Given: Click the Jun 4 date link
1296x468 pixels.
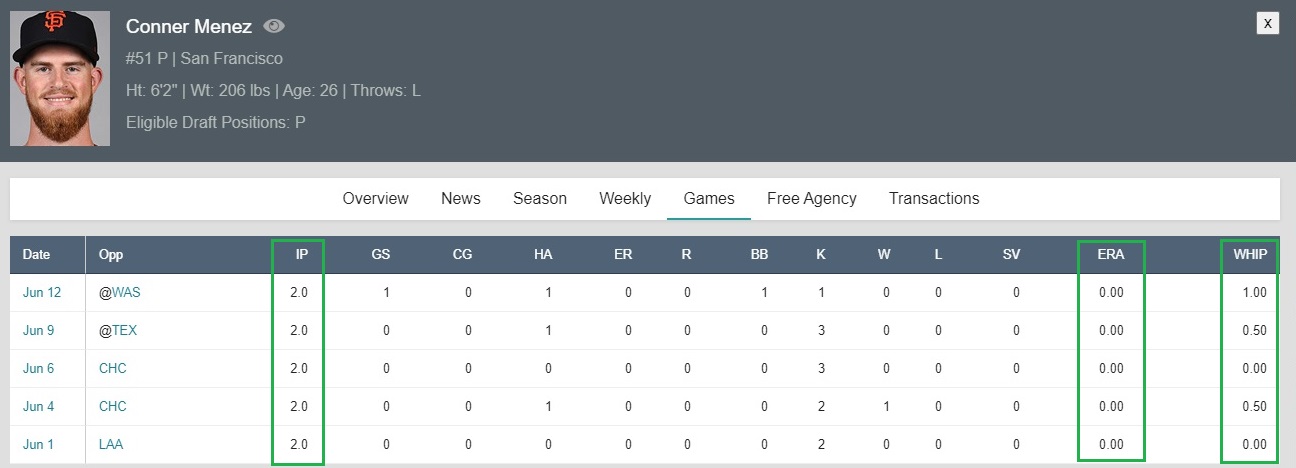Looking at the screenshot, I should (39, 407).
